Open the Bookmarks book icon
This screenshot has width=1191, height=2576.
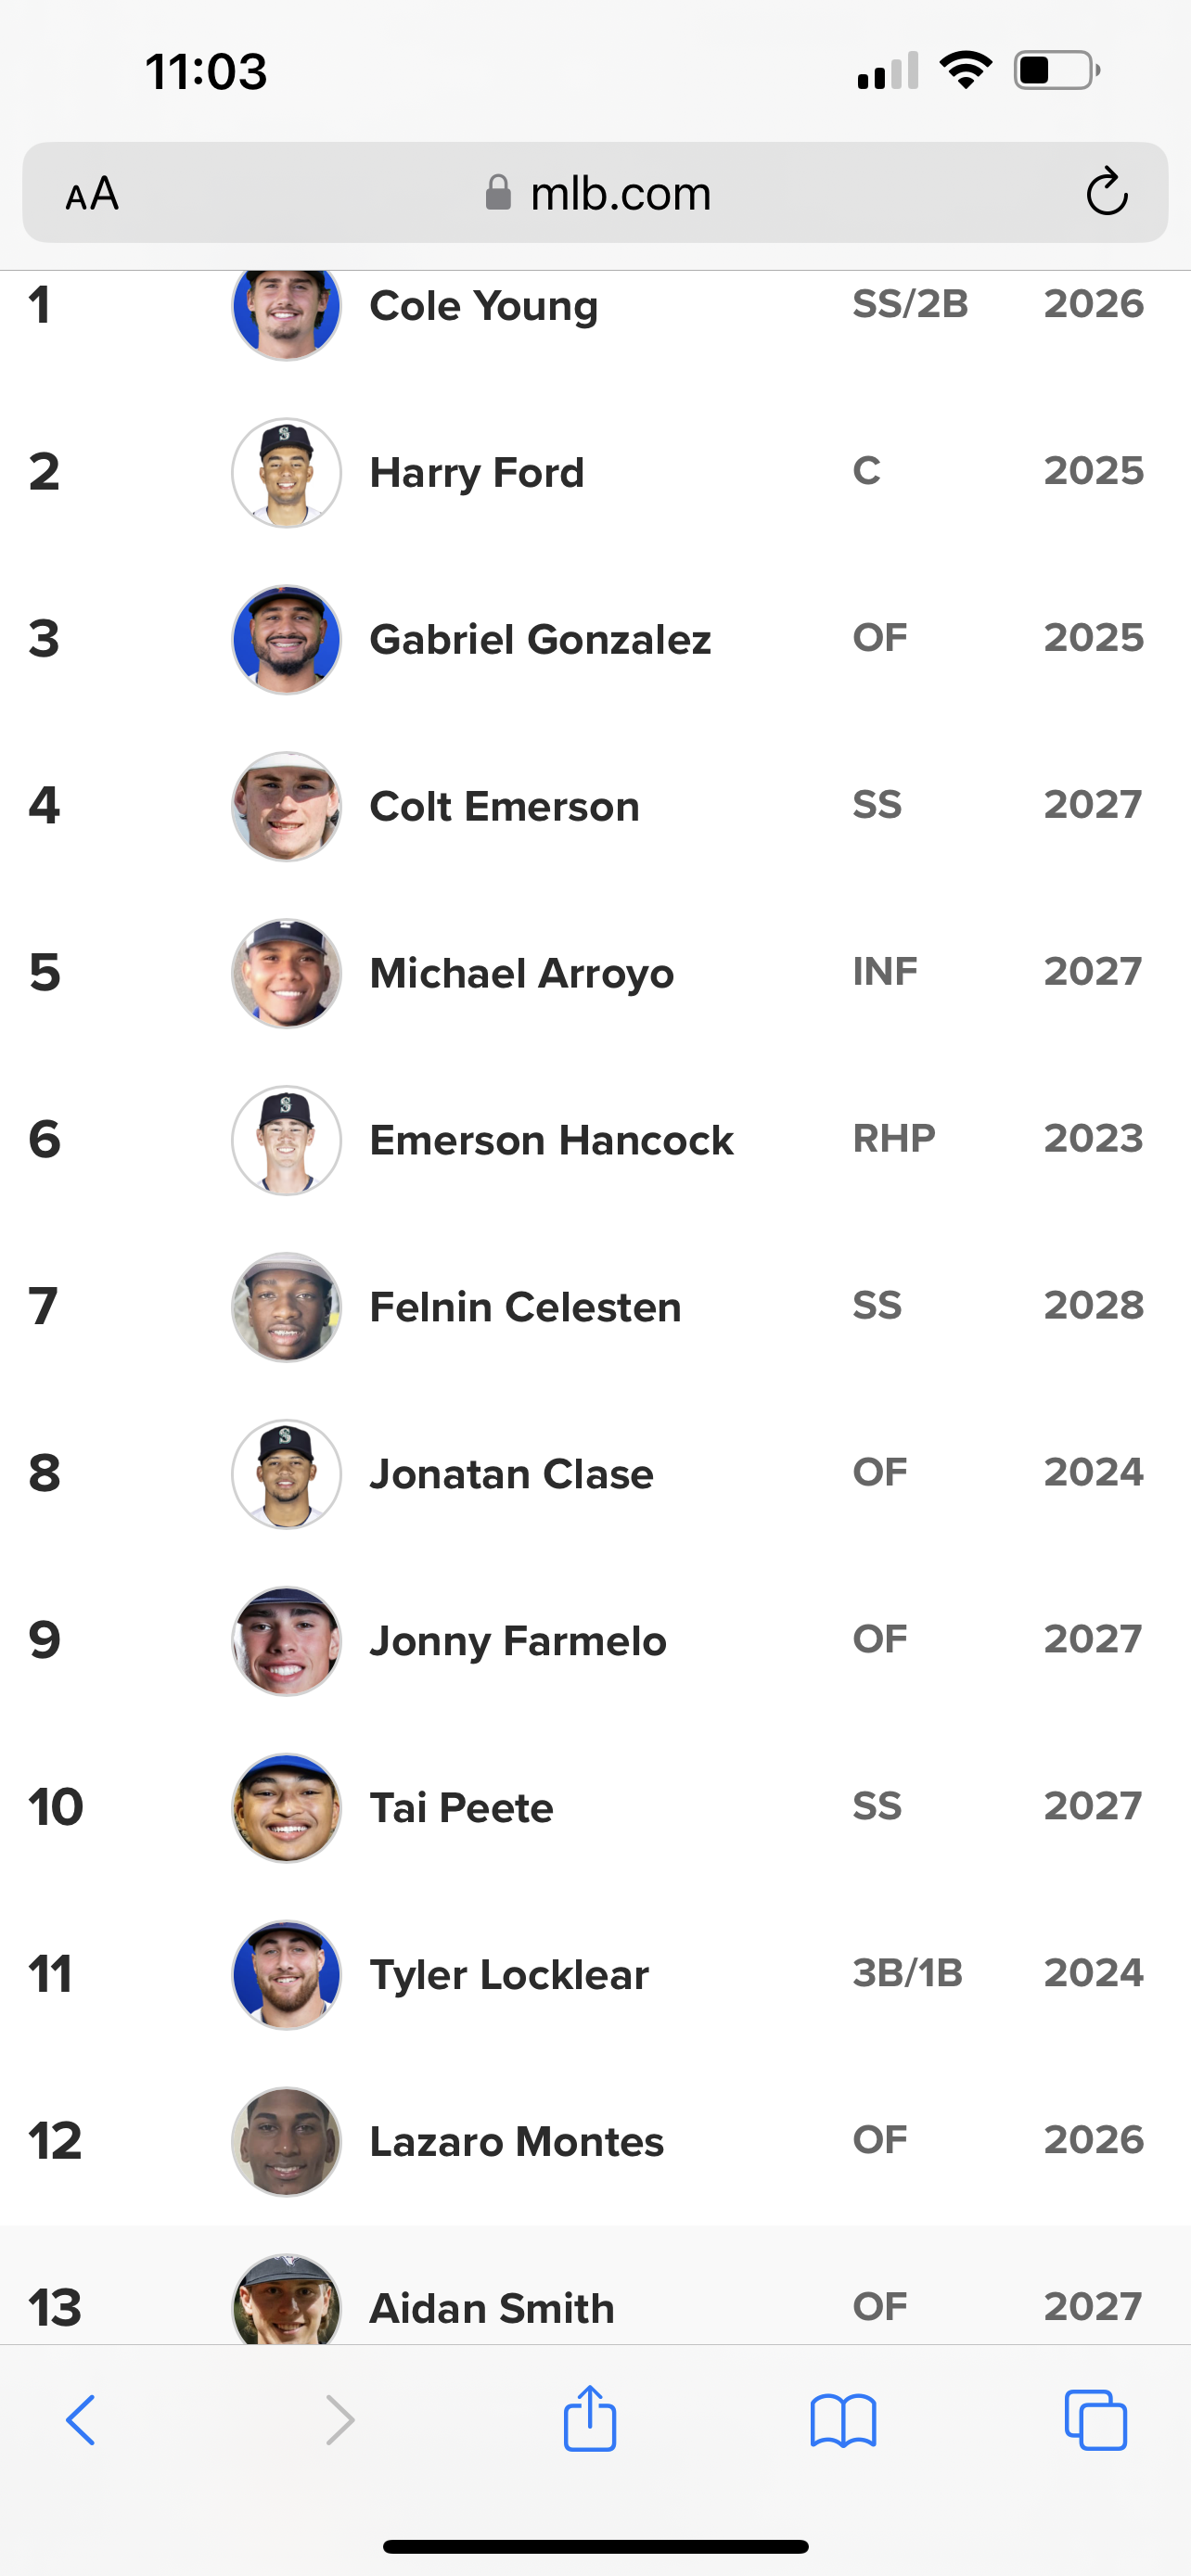[x=843, y=2421]
